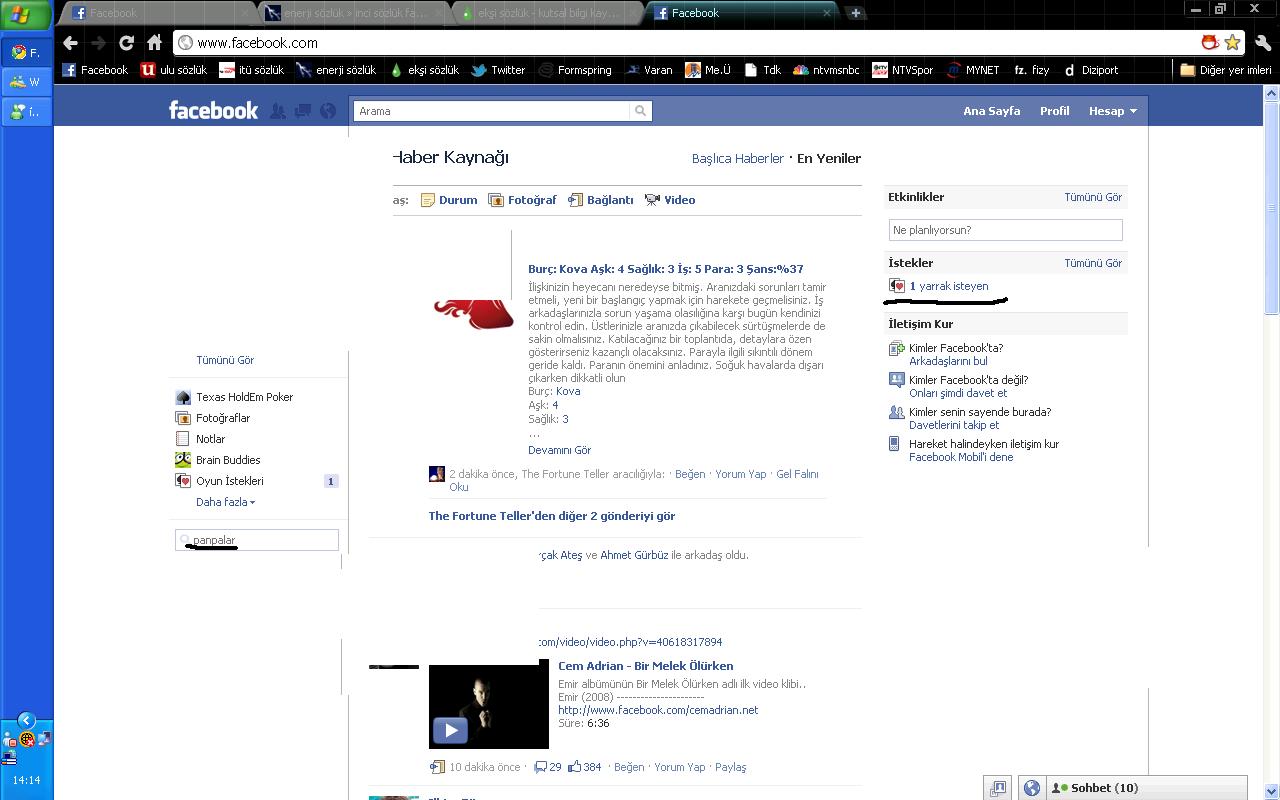
Task: Click Paylaş under the Cem Adrian video
Action: [x=731, y=767]
